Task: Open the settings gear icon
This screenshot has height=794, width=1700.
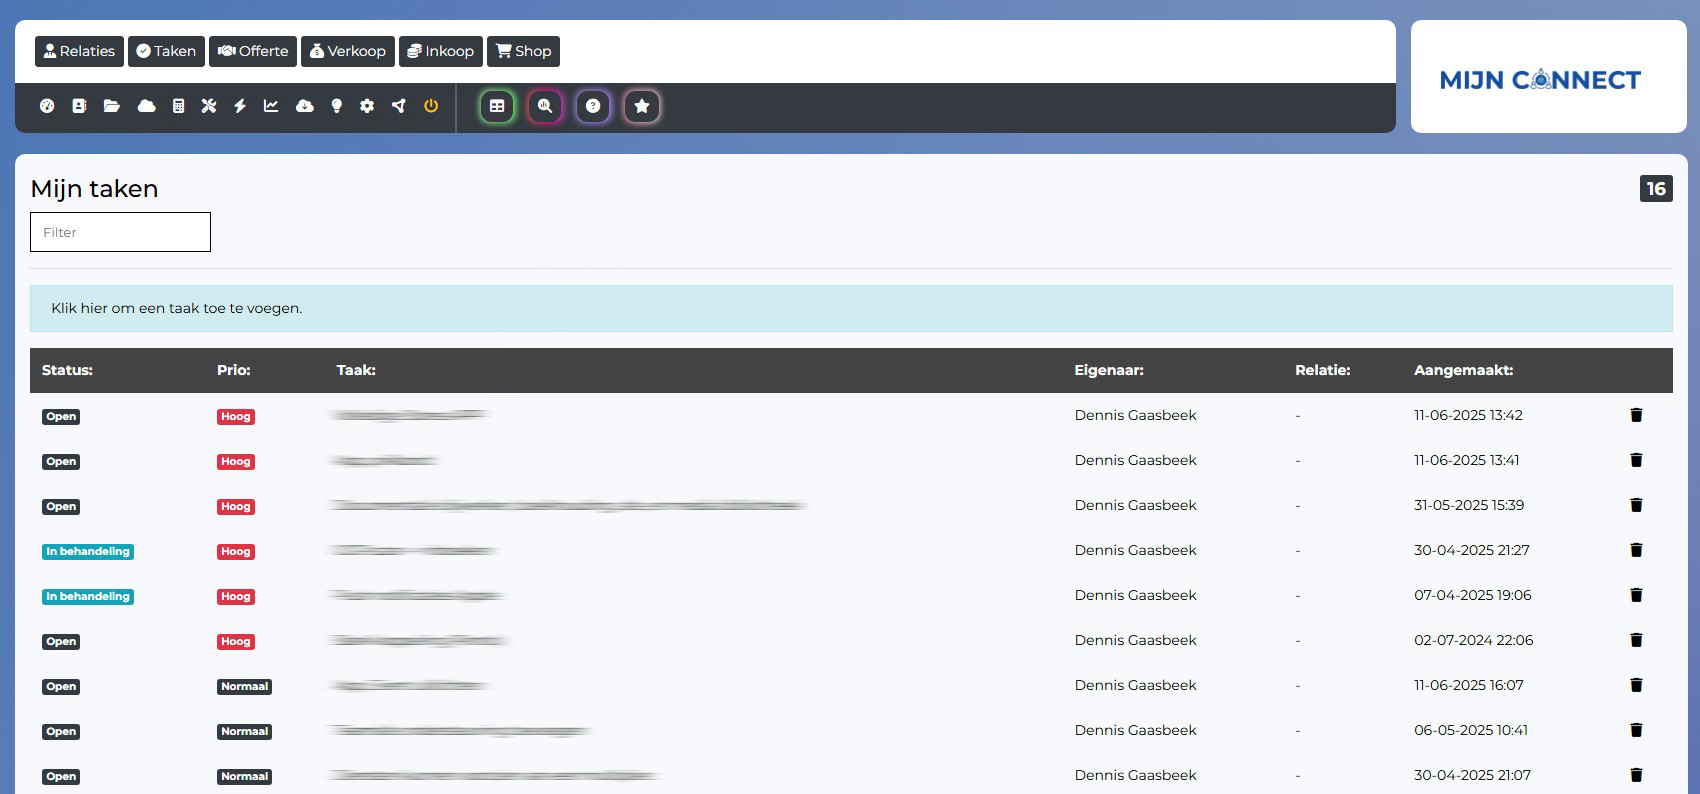Action: pyautogui.click(x=367, y=106)
